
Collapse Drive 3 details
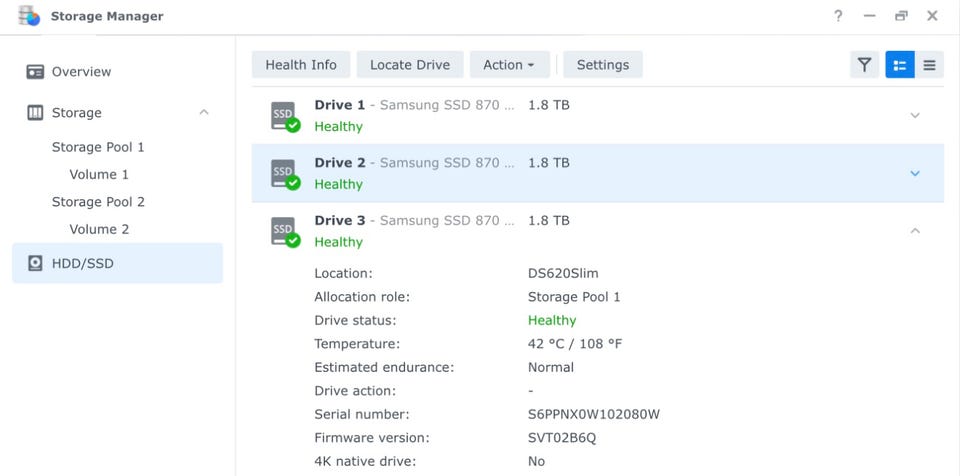915,231
